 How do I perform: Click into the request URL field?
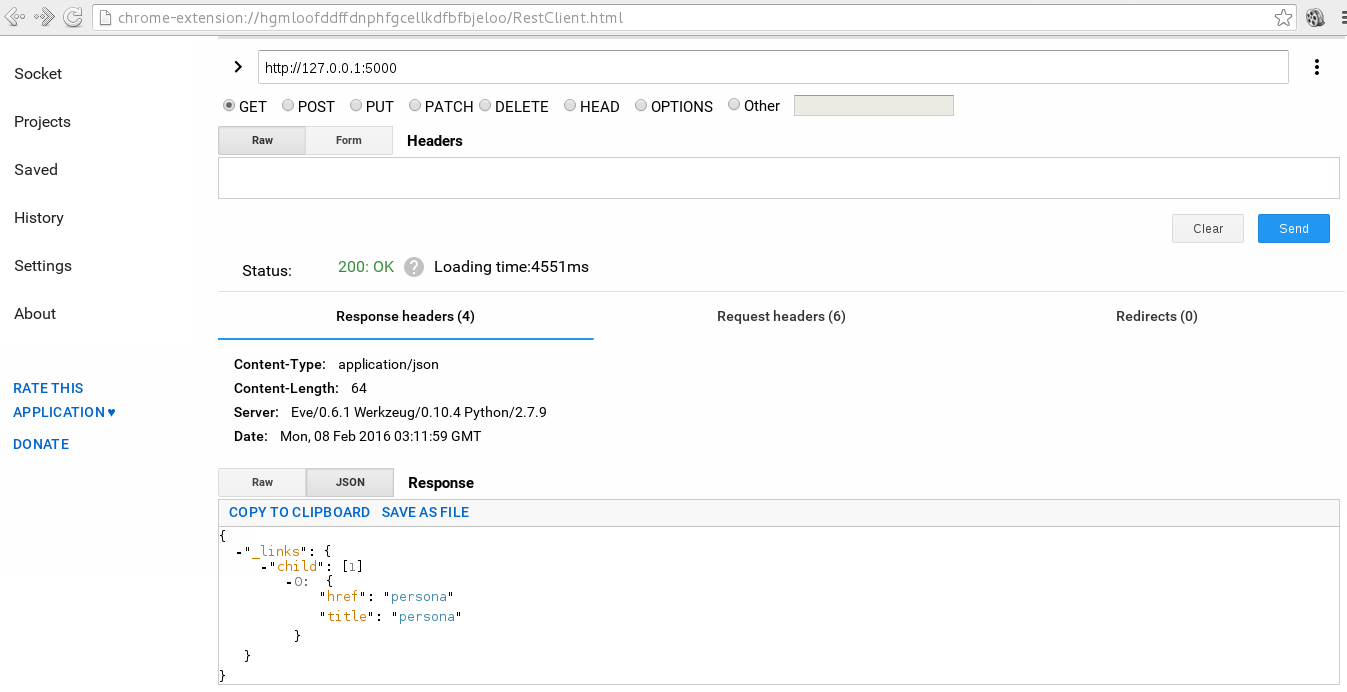772,68
